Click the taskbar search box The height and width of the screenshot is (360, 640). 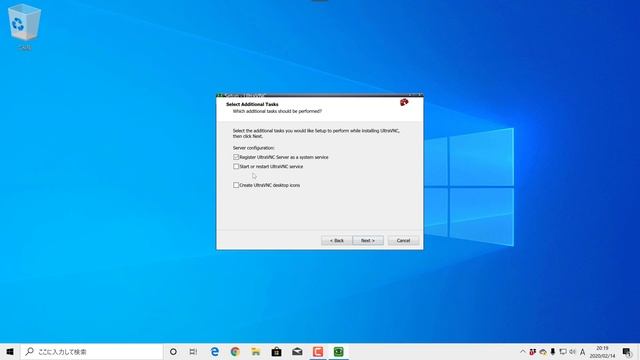[91, 351]
